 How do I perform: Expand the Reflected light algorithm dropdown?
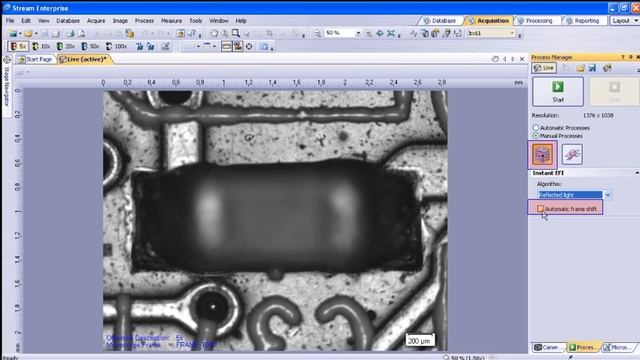pos(608,195)
